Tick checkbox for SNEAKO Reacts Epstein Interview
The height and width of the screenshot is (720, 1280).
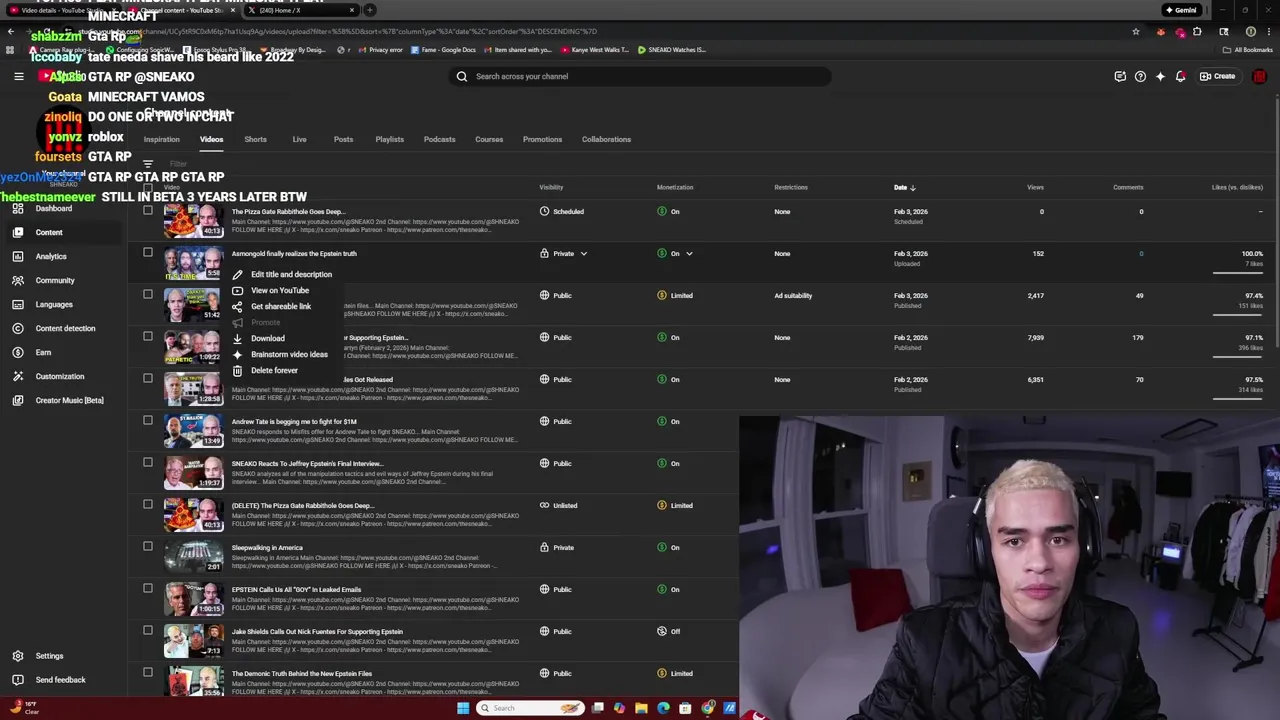tap(148, 462)
